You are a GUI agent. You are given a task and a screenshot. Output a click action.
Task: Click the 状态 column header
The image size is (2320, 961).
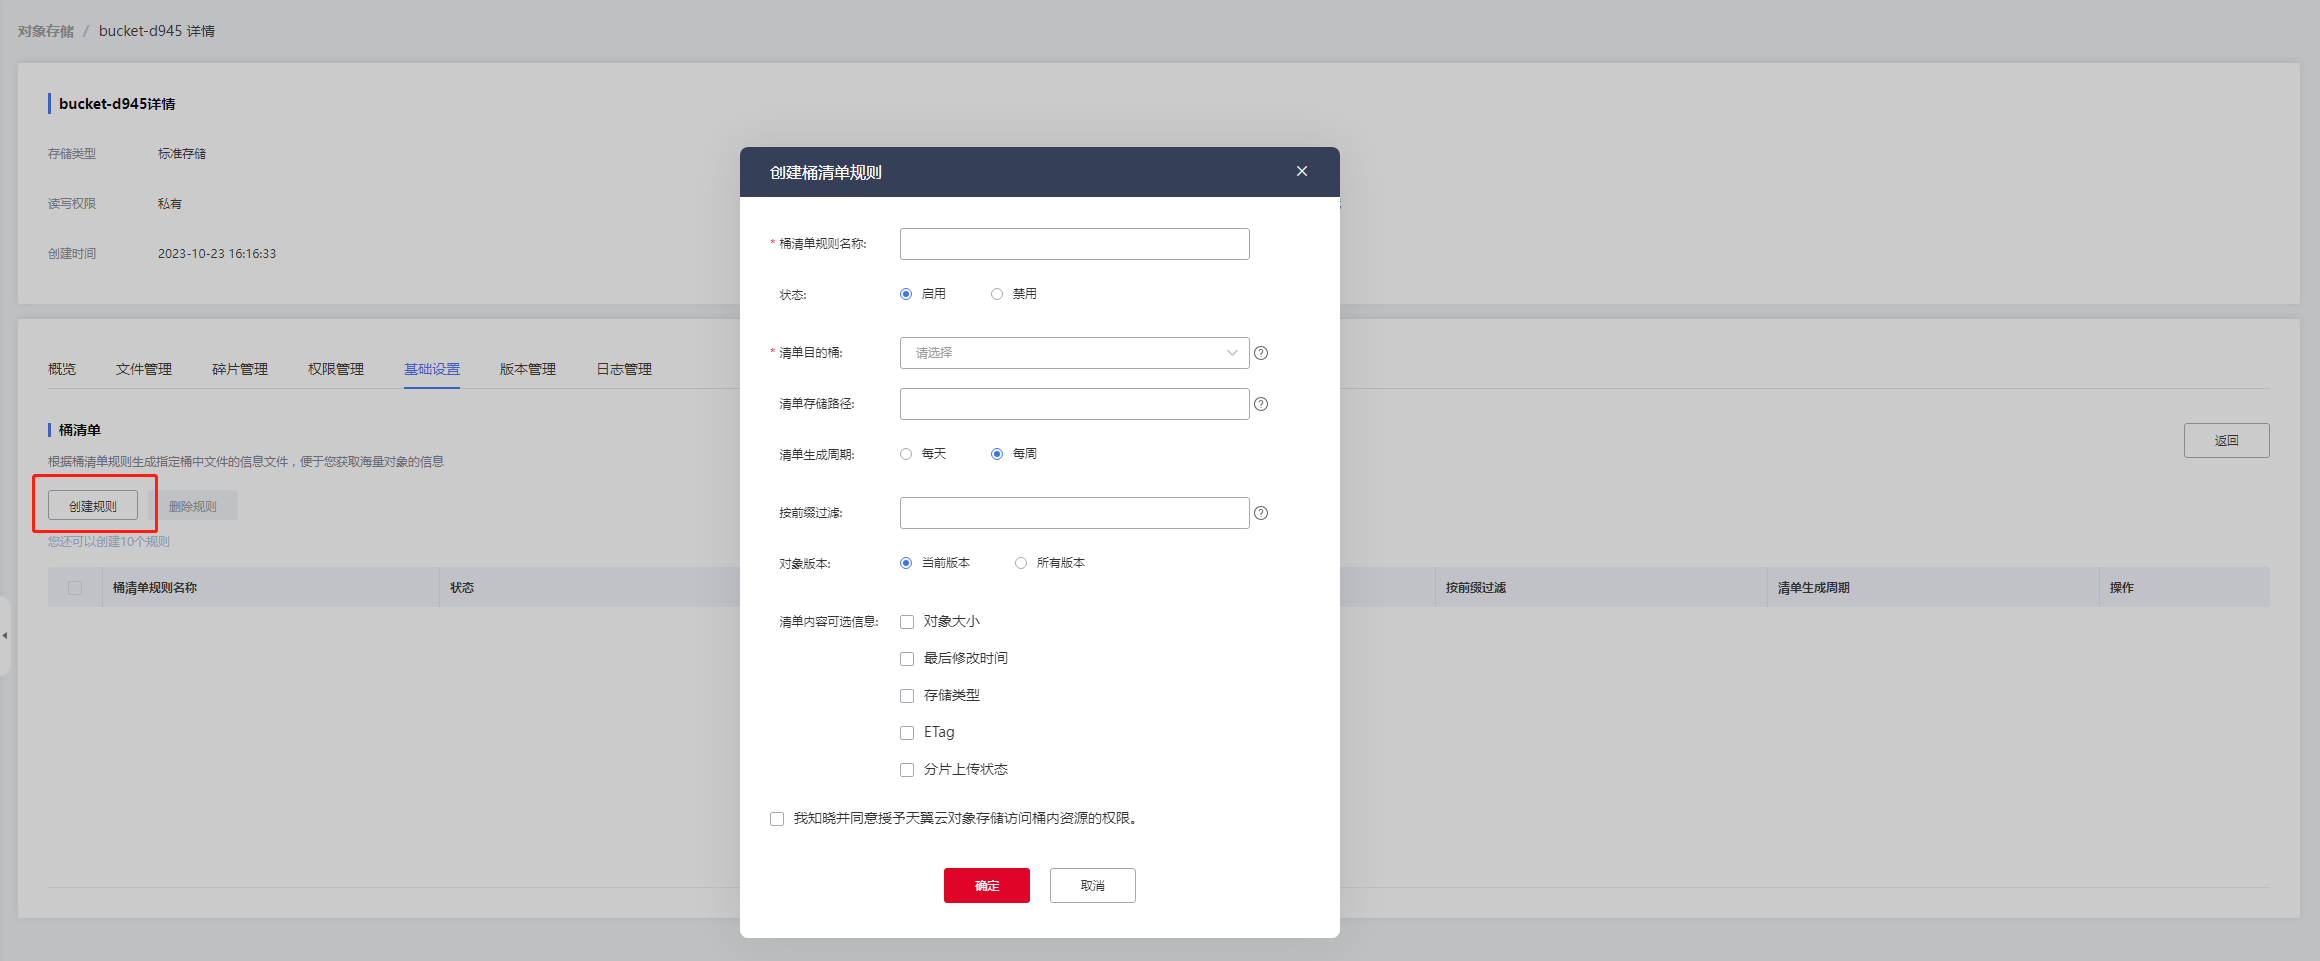[x=462, y=588]
